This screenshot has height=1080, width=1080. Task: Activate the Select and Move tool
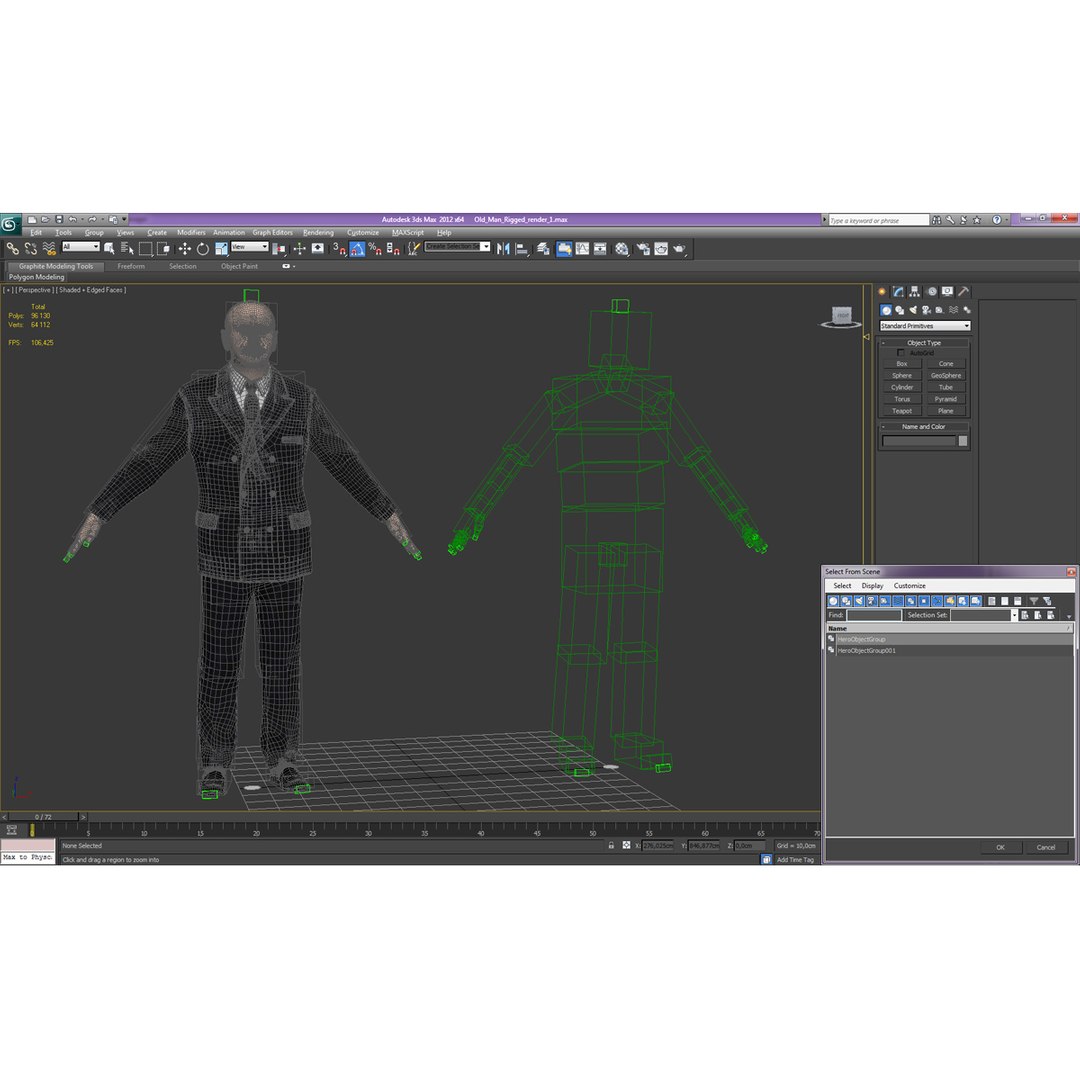(185, 249)
